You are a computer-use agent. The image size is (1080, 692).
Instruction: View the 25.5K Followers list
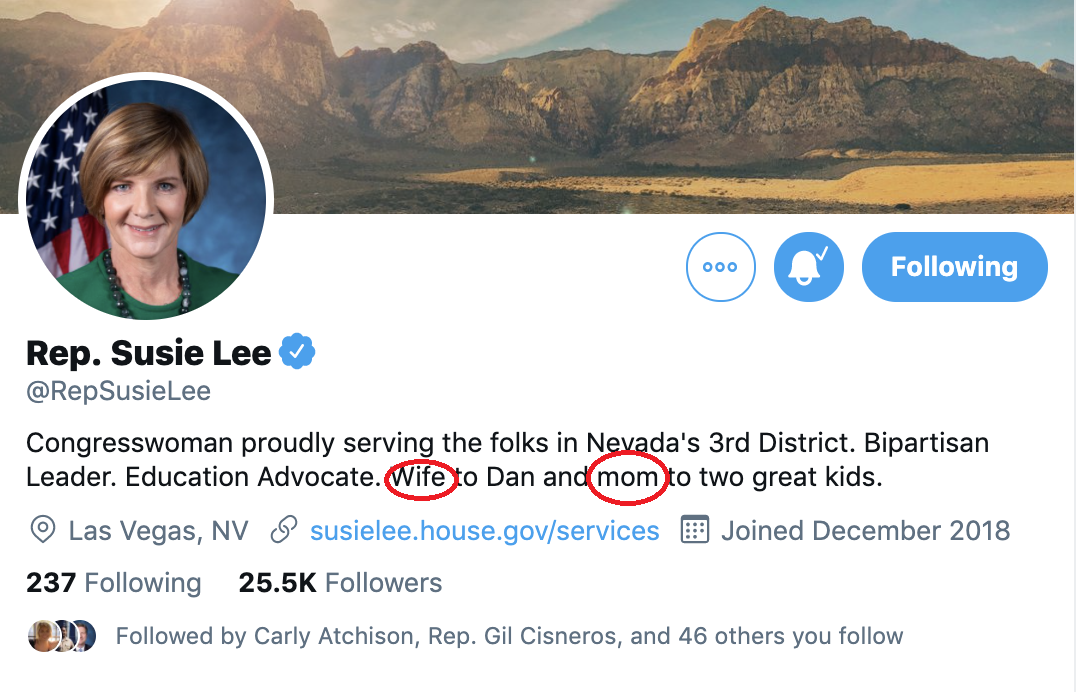340,582
